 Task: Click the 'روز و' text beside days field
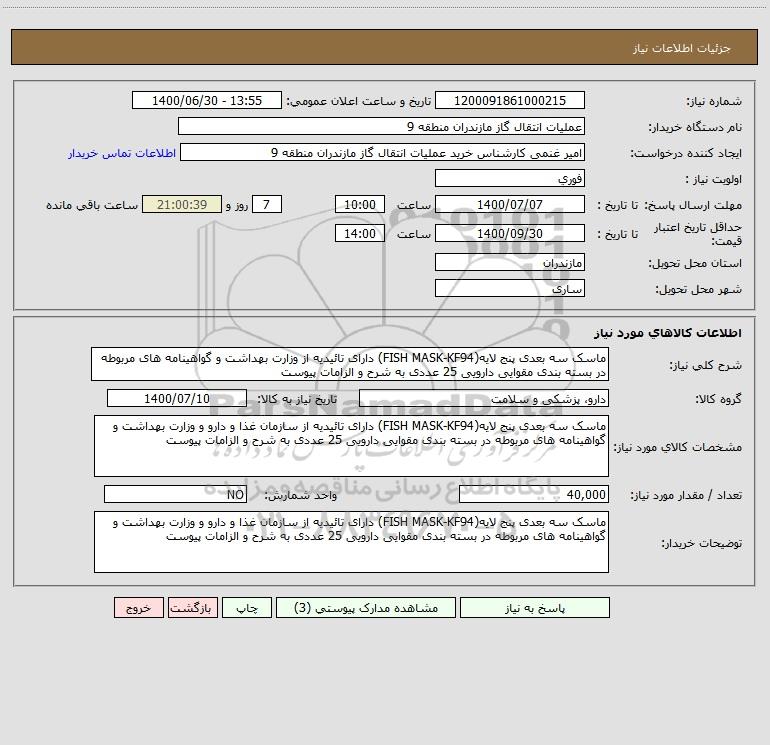pos(237,205)
